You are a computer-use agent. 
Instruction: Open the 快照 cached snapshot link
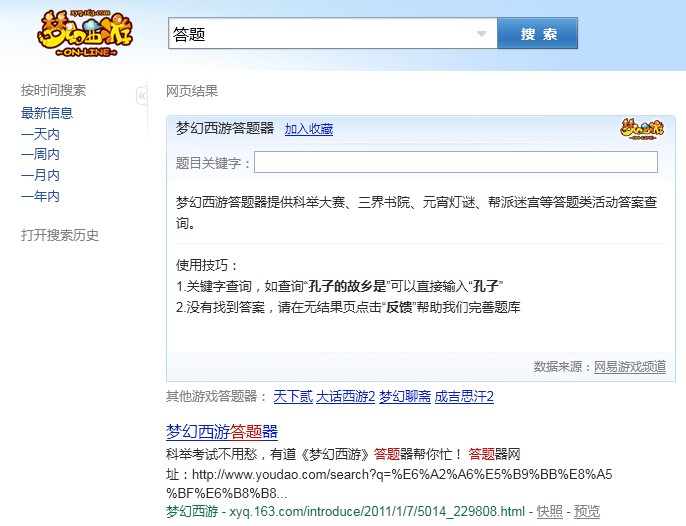[550, 511]
